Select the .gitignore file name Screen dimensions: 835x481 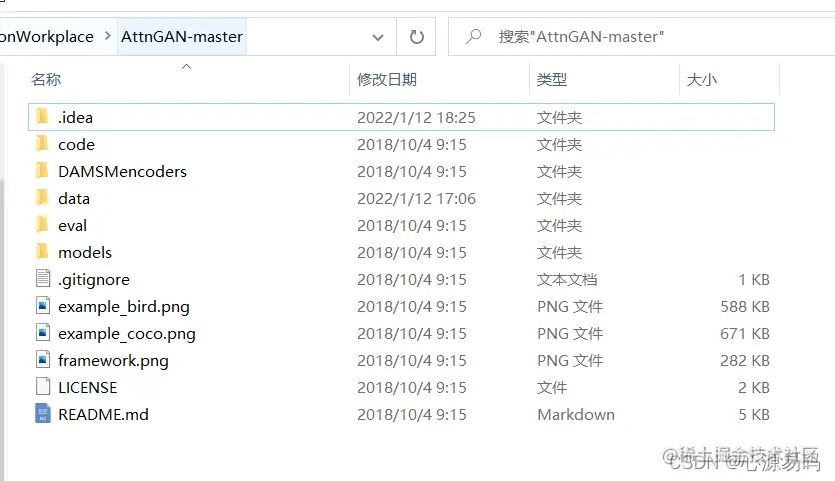94,280
